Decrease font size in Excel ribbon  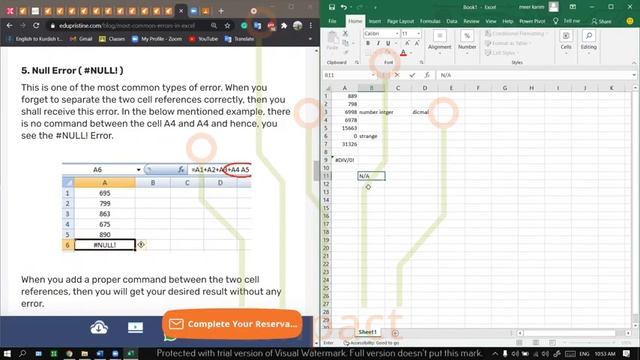click(x=417, y=43)
